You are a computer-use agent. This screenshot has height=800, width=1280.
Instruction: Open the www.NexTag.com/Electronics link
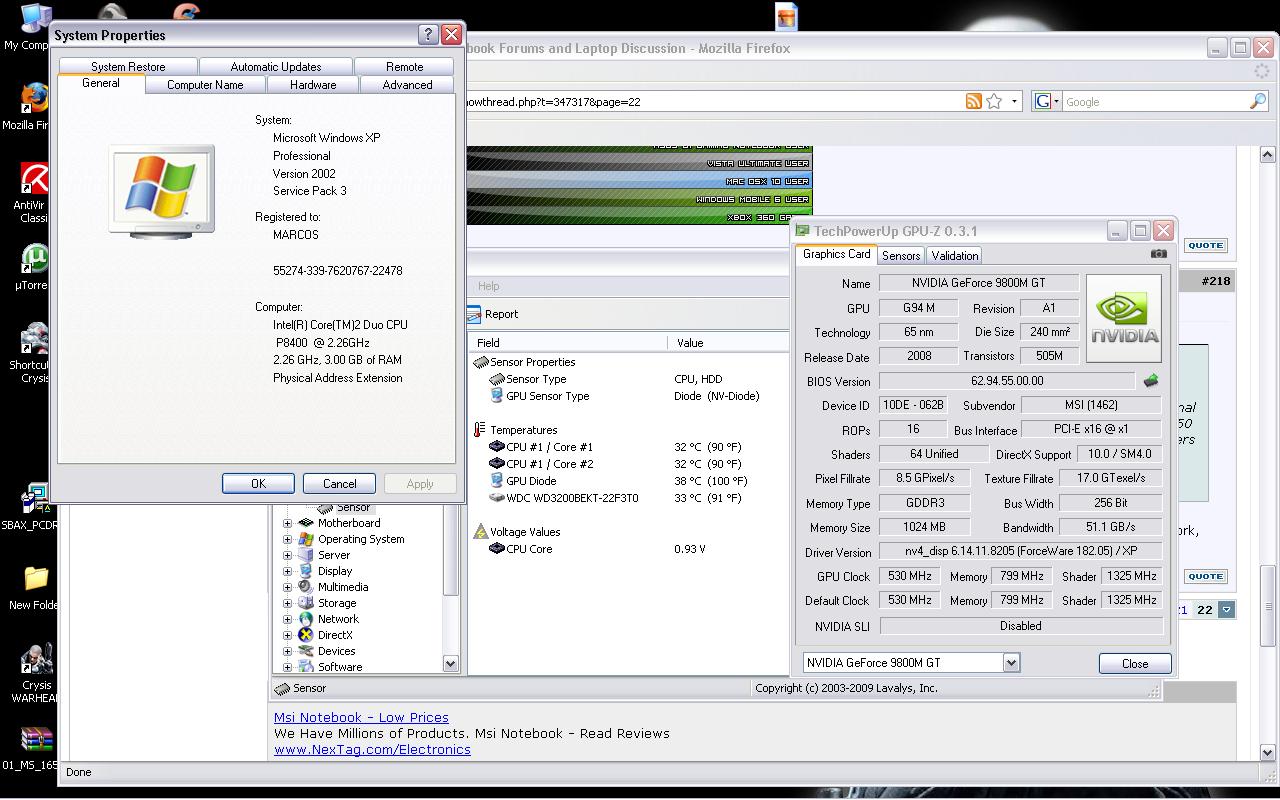pyautogui.click(x=372, y=749)
